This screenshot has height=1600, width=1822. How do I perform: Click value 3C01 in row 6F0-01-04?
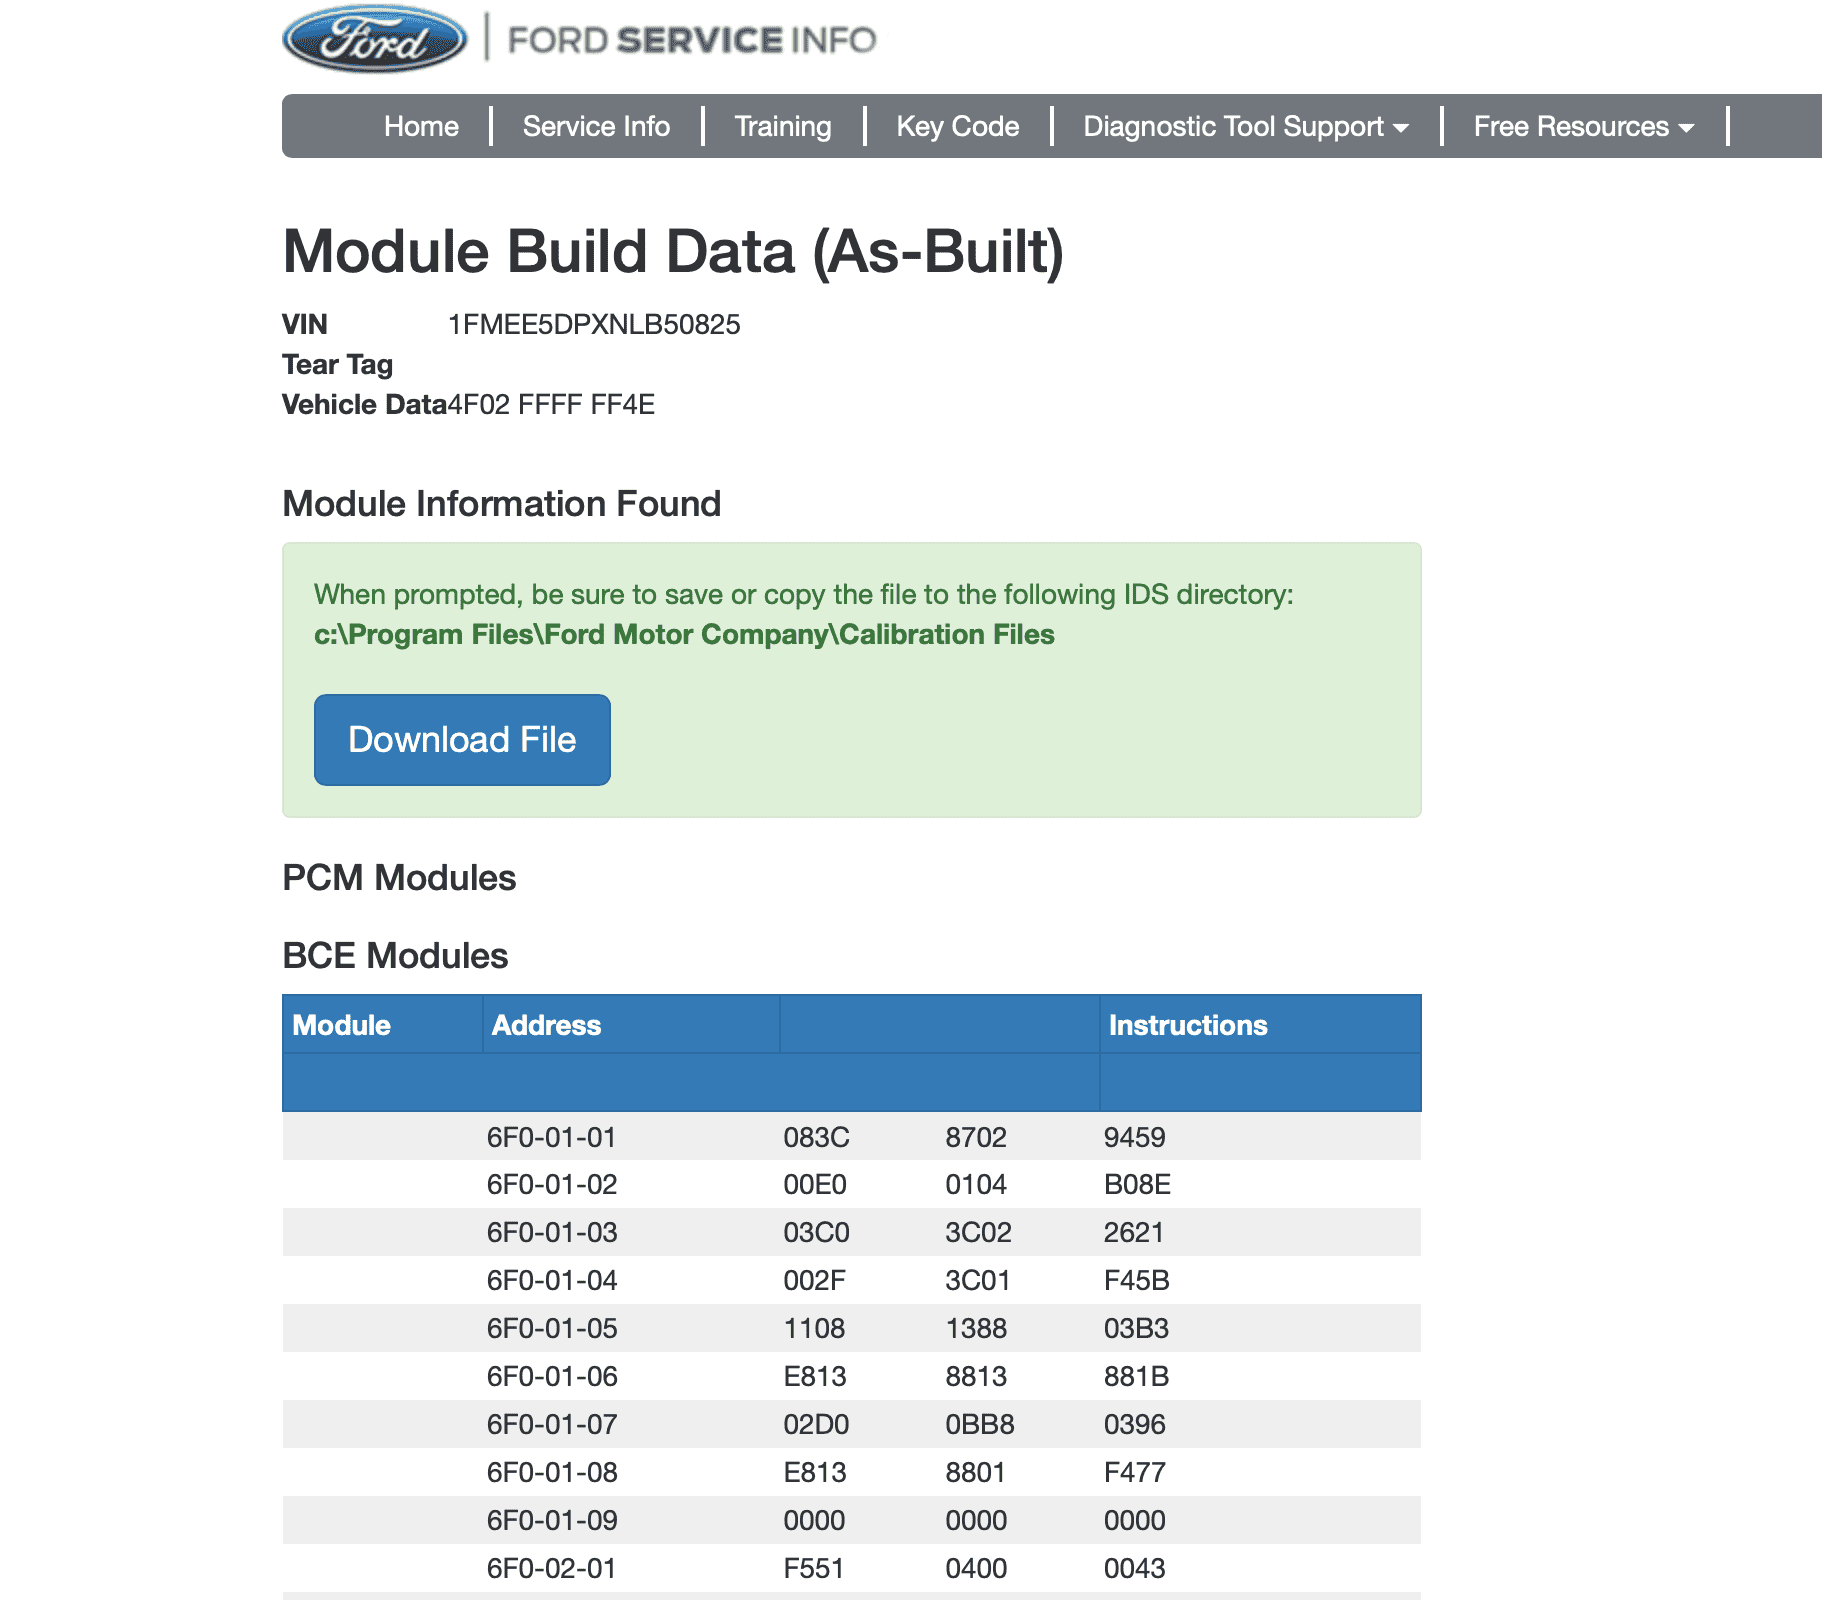[x=978, y=1281]
